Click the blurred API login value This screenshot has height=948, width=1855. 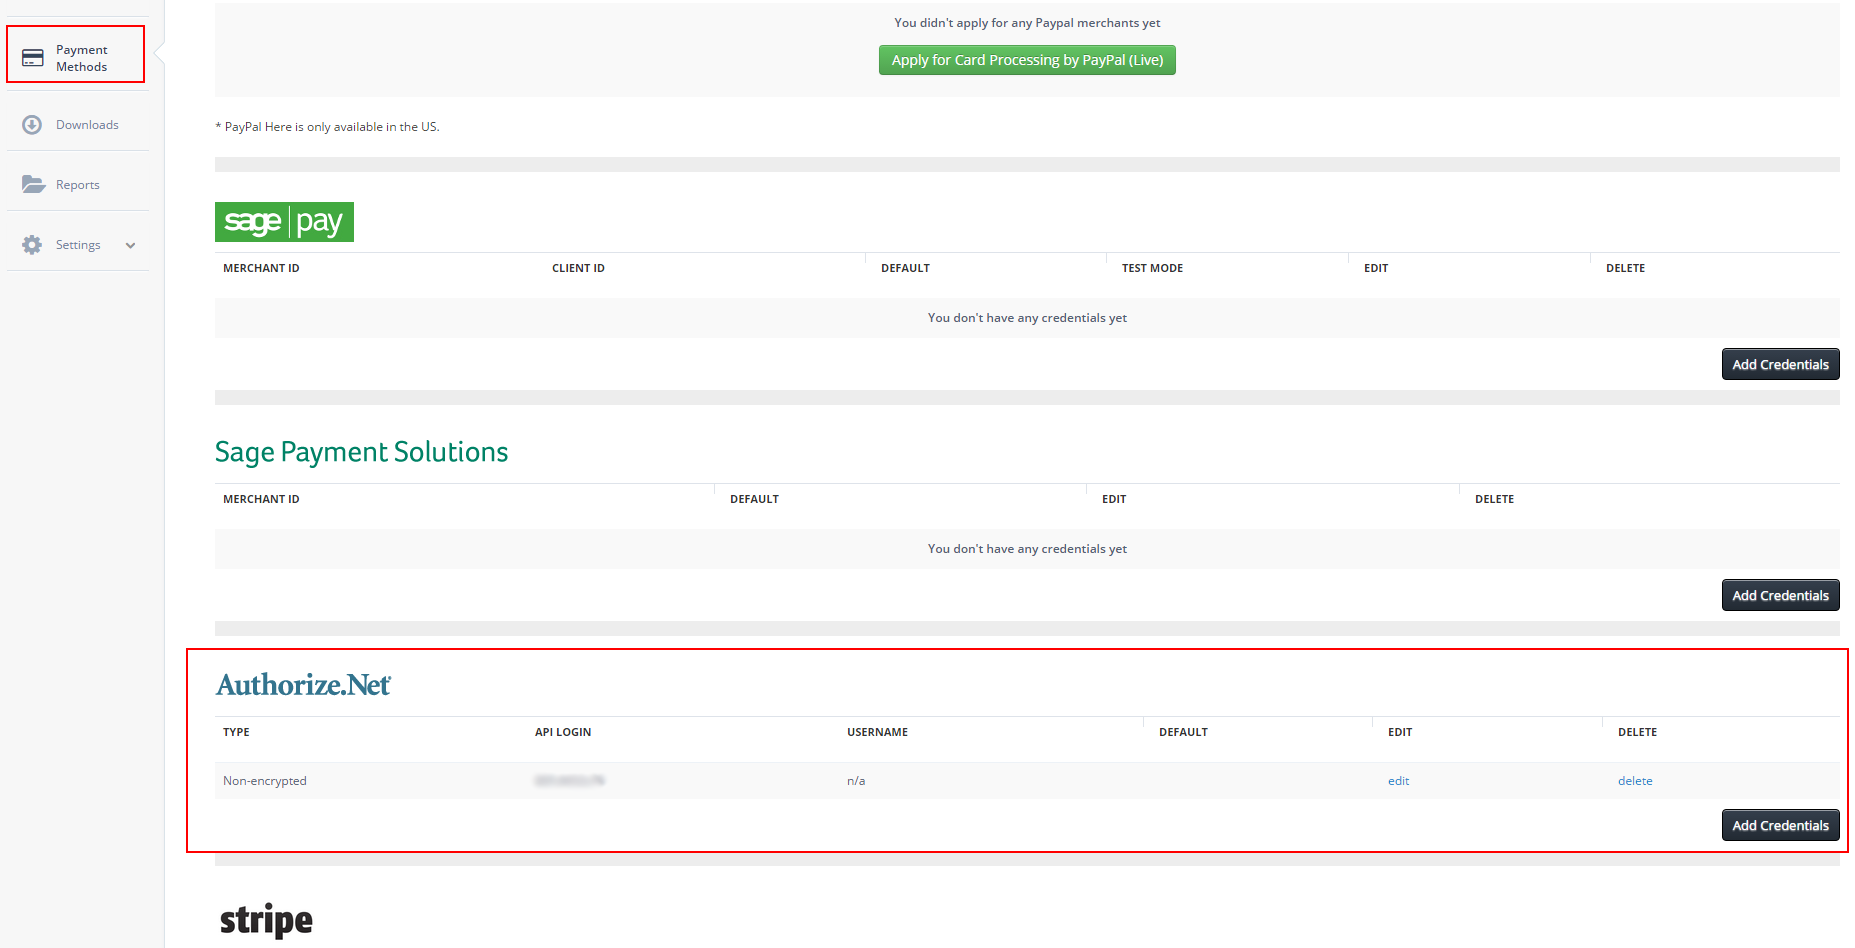click(x=569, y=781)
